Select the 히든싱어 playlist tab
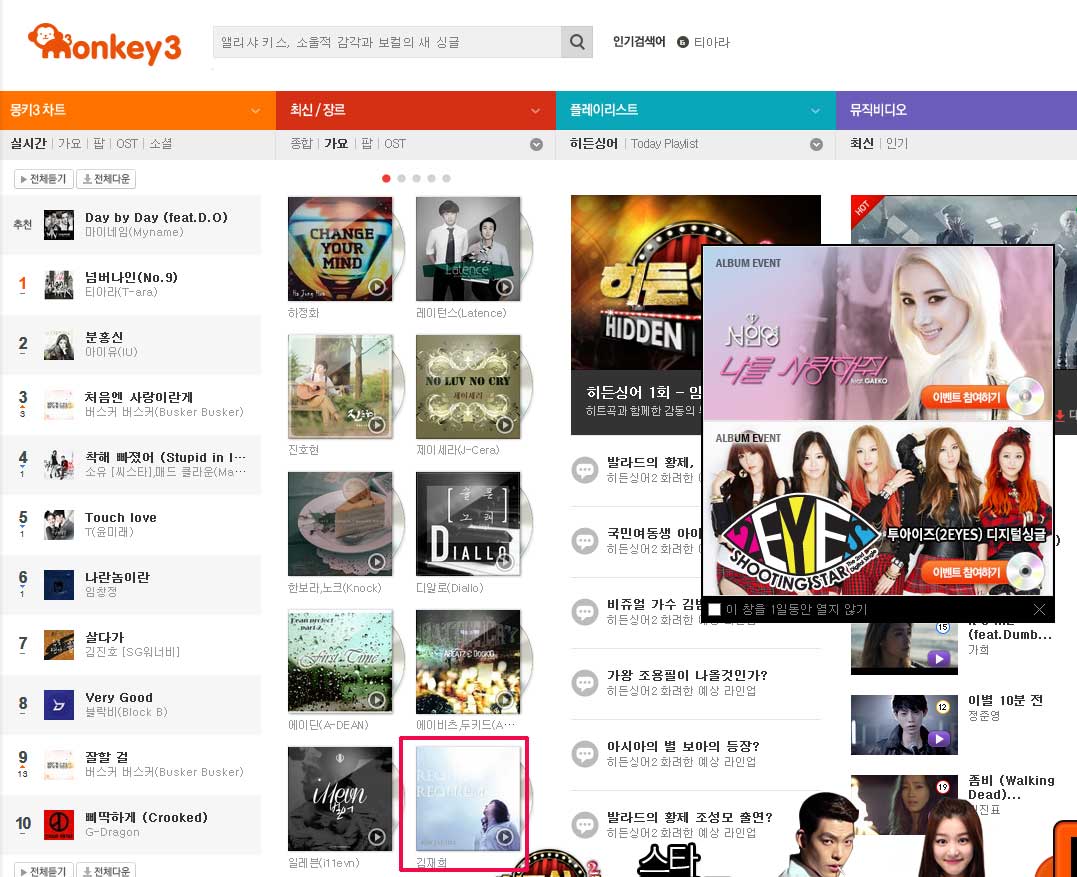The image size is (1077, 877). tap(593, 144)
